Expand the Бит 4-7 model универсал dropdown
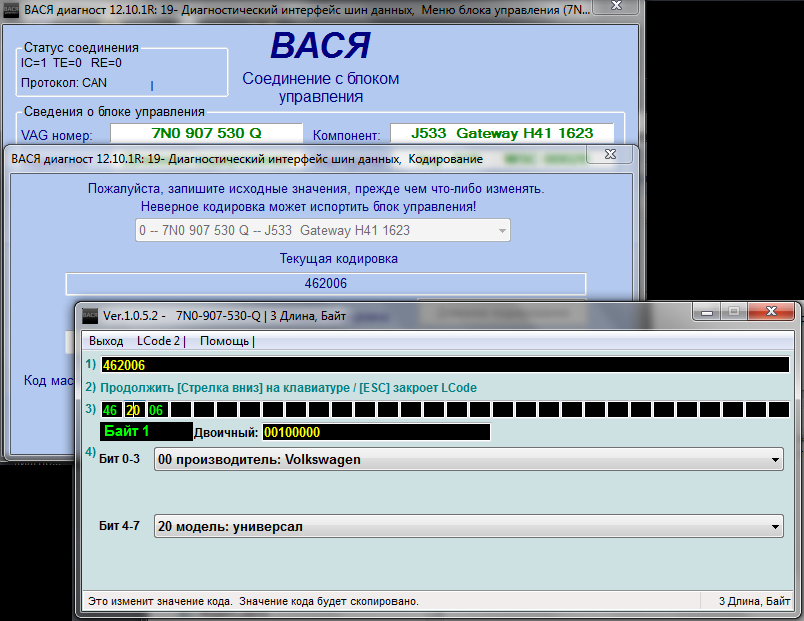The width and height of the screenshot is (804, 621). pyautogui.click(x=468, y=526)
